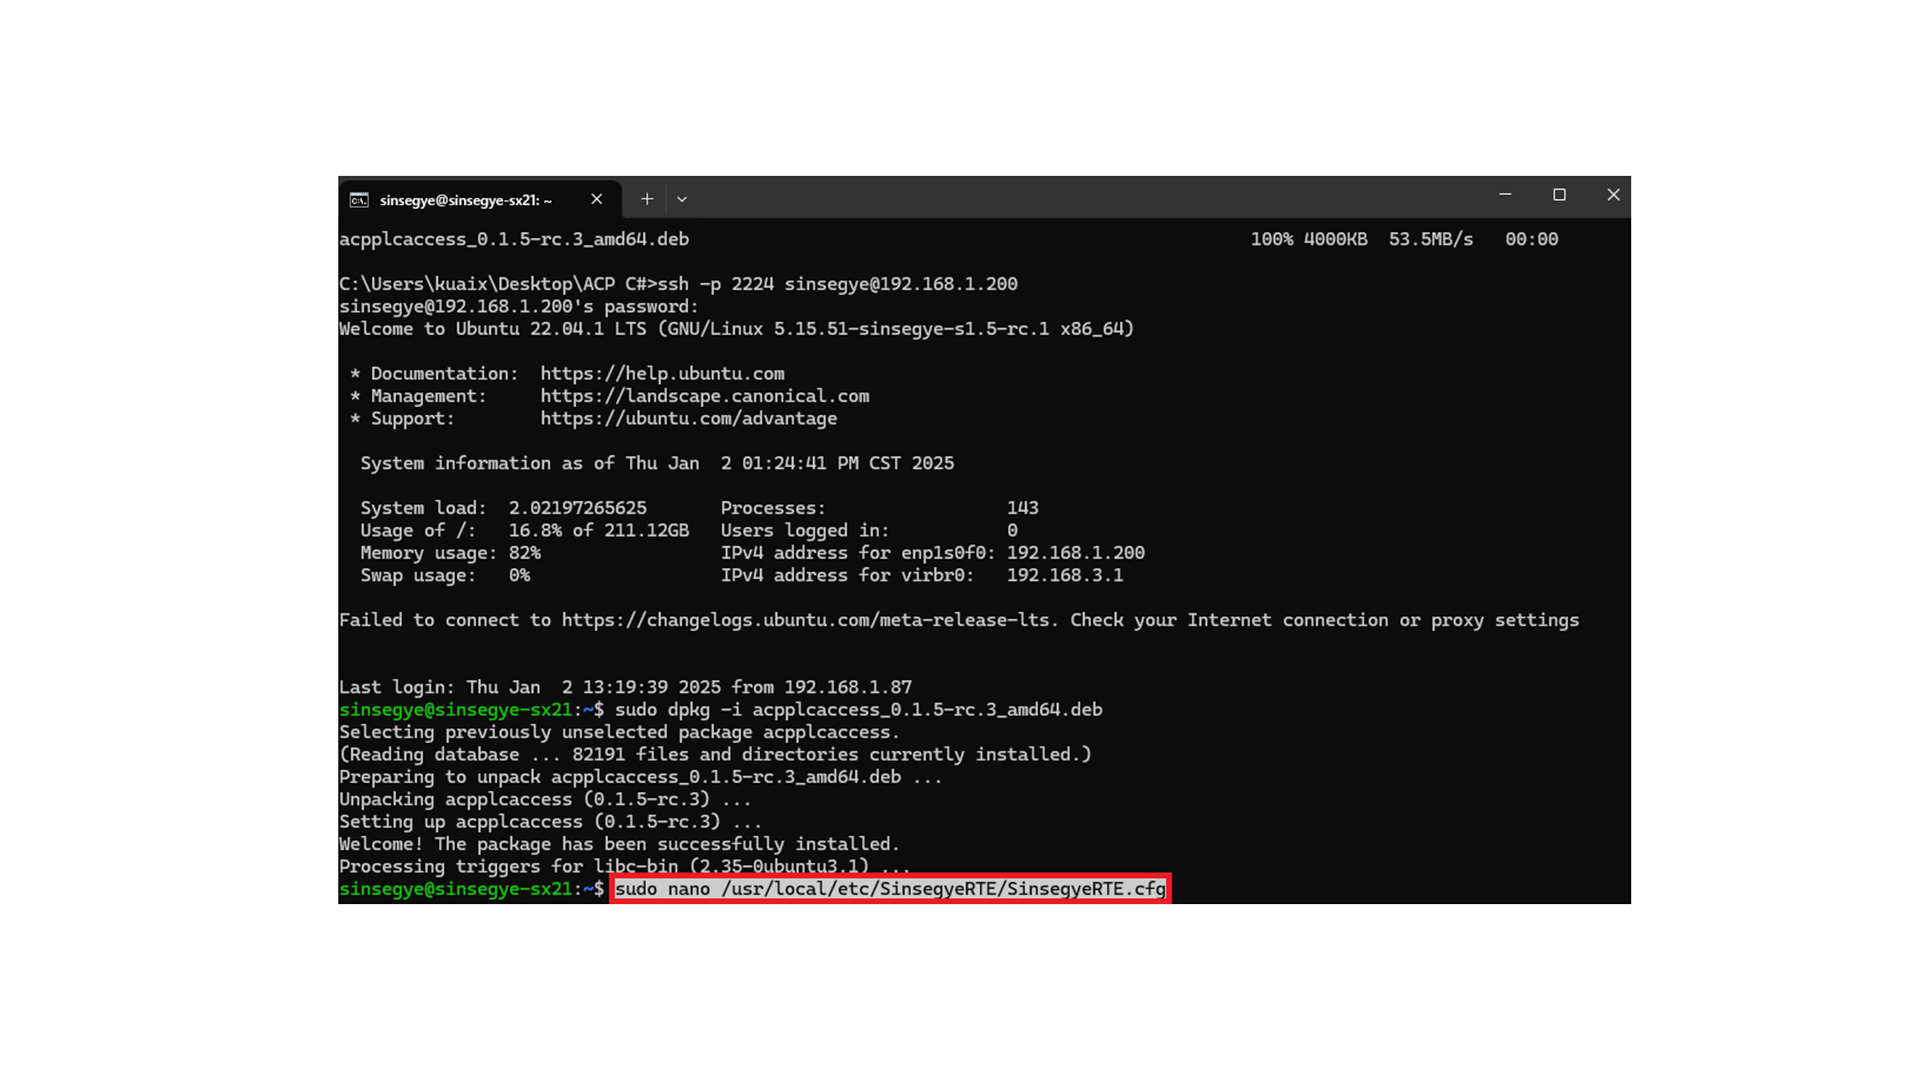Open a new terminal tab with plus icon
The height and width of the screenshot is (1080, 1920).
coord(647,199)
